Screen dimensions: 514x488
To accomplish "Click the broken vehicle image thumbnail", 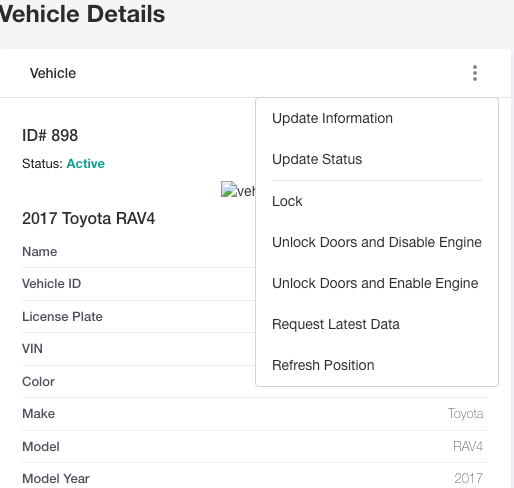I will coord(238,189).
